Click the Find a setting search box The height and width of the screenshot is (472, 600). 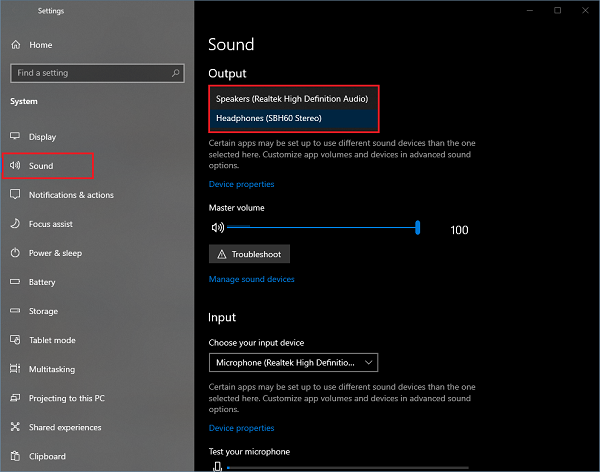[90, 73]
